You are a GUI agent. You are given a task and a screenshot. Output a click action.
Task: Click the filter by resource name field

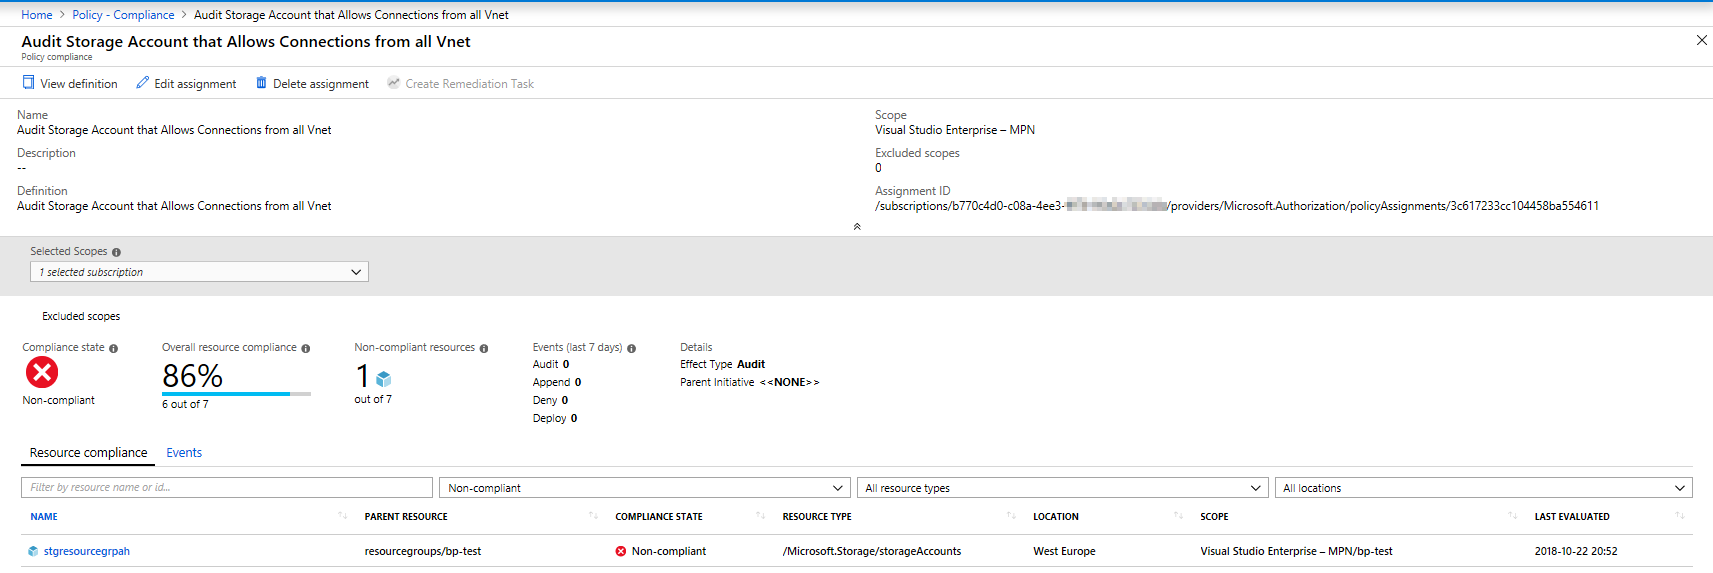click(x=226, y=488)
